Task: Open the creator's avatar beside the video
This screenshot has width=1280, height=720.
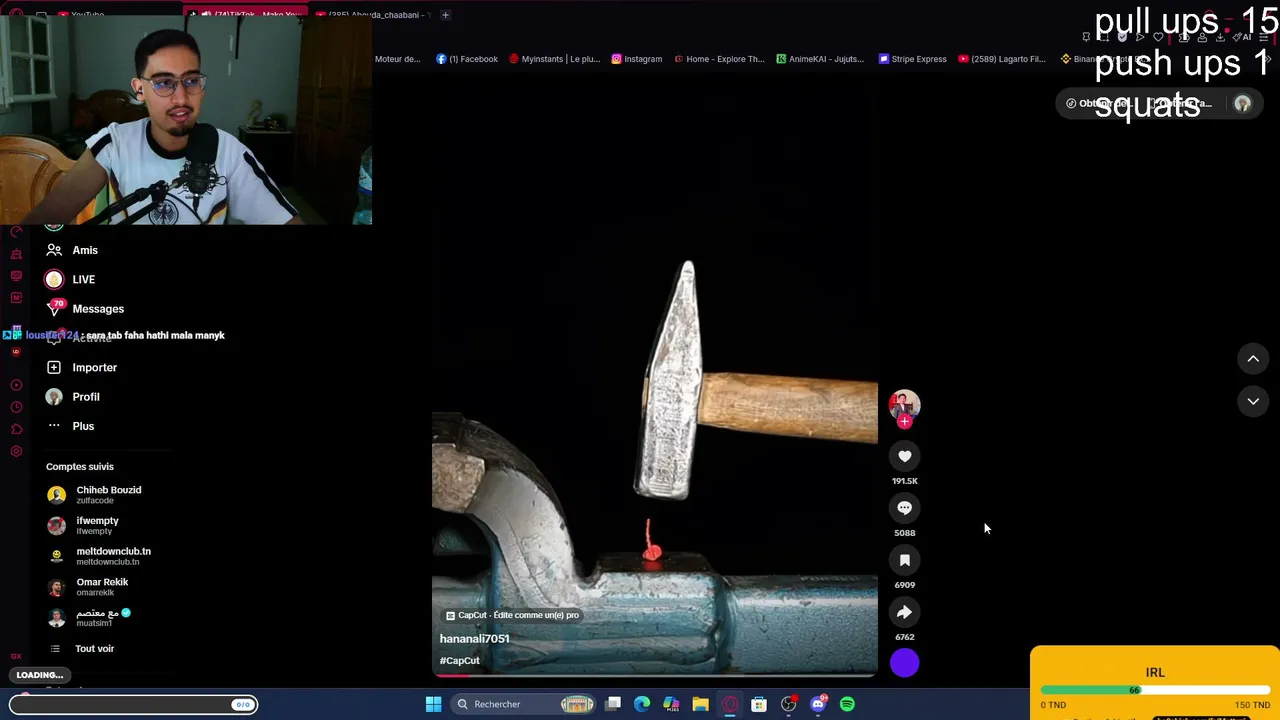Action: [904, 404]
